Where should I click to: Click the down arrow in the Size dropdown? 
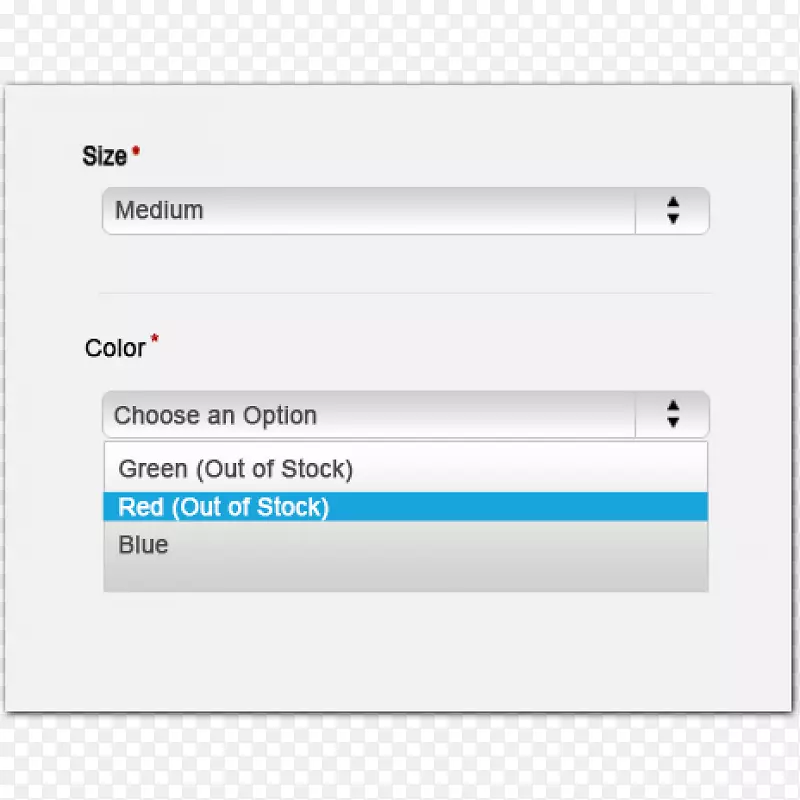point(673,218)
